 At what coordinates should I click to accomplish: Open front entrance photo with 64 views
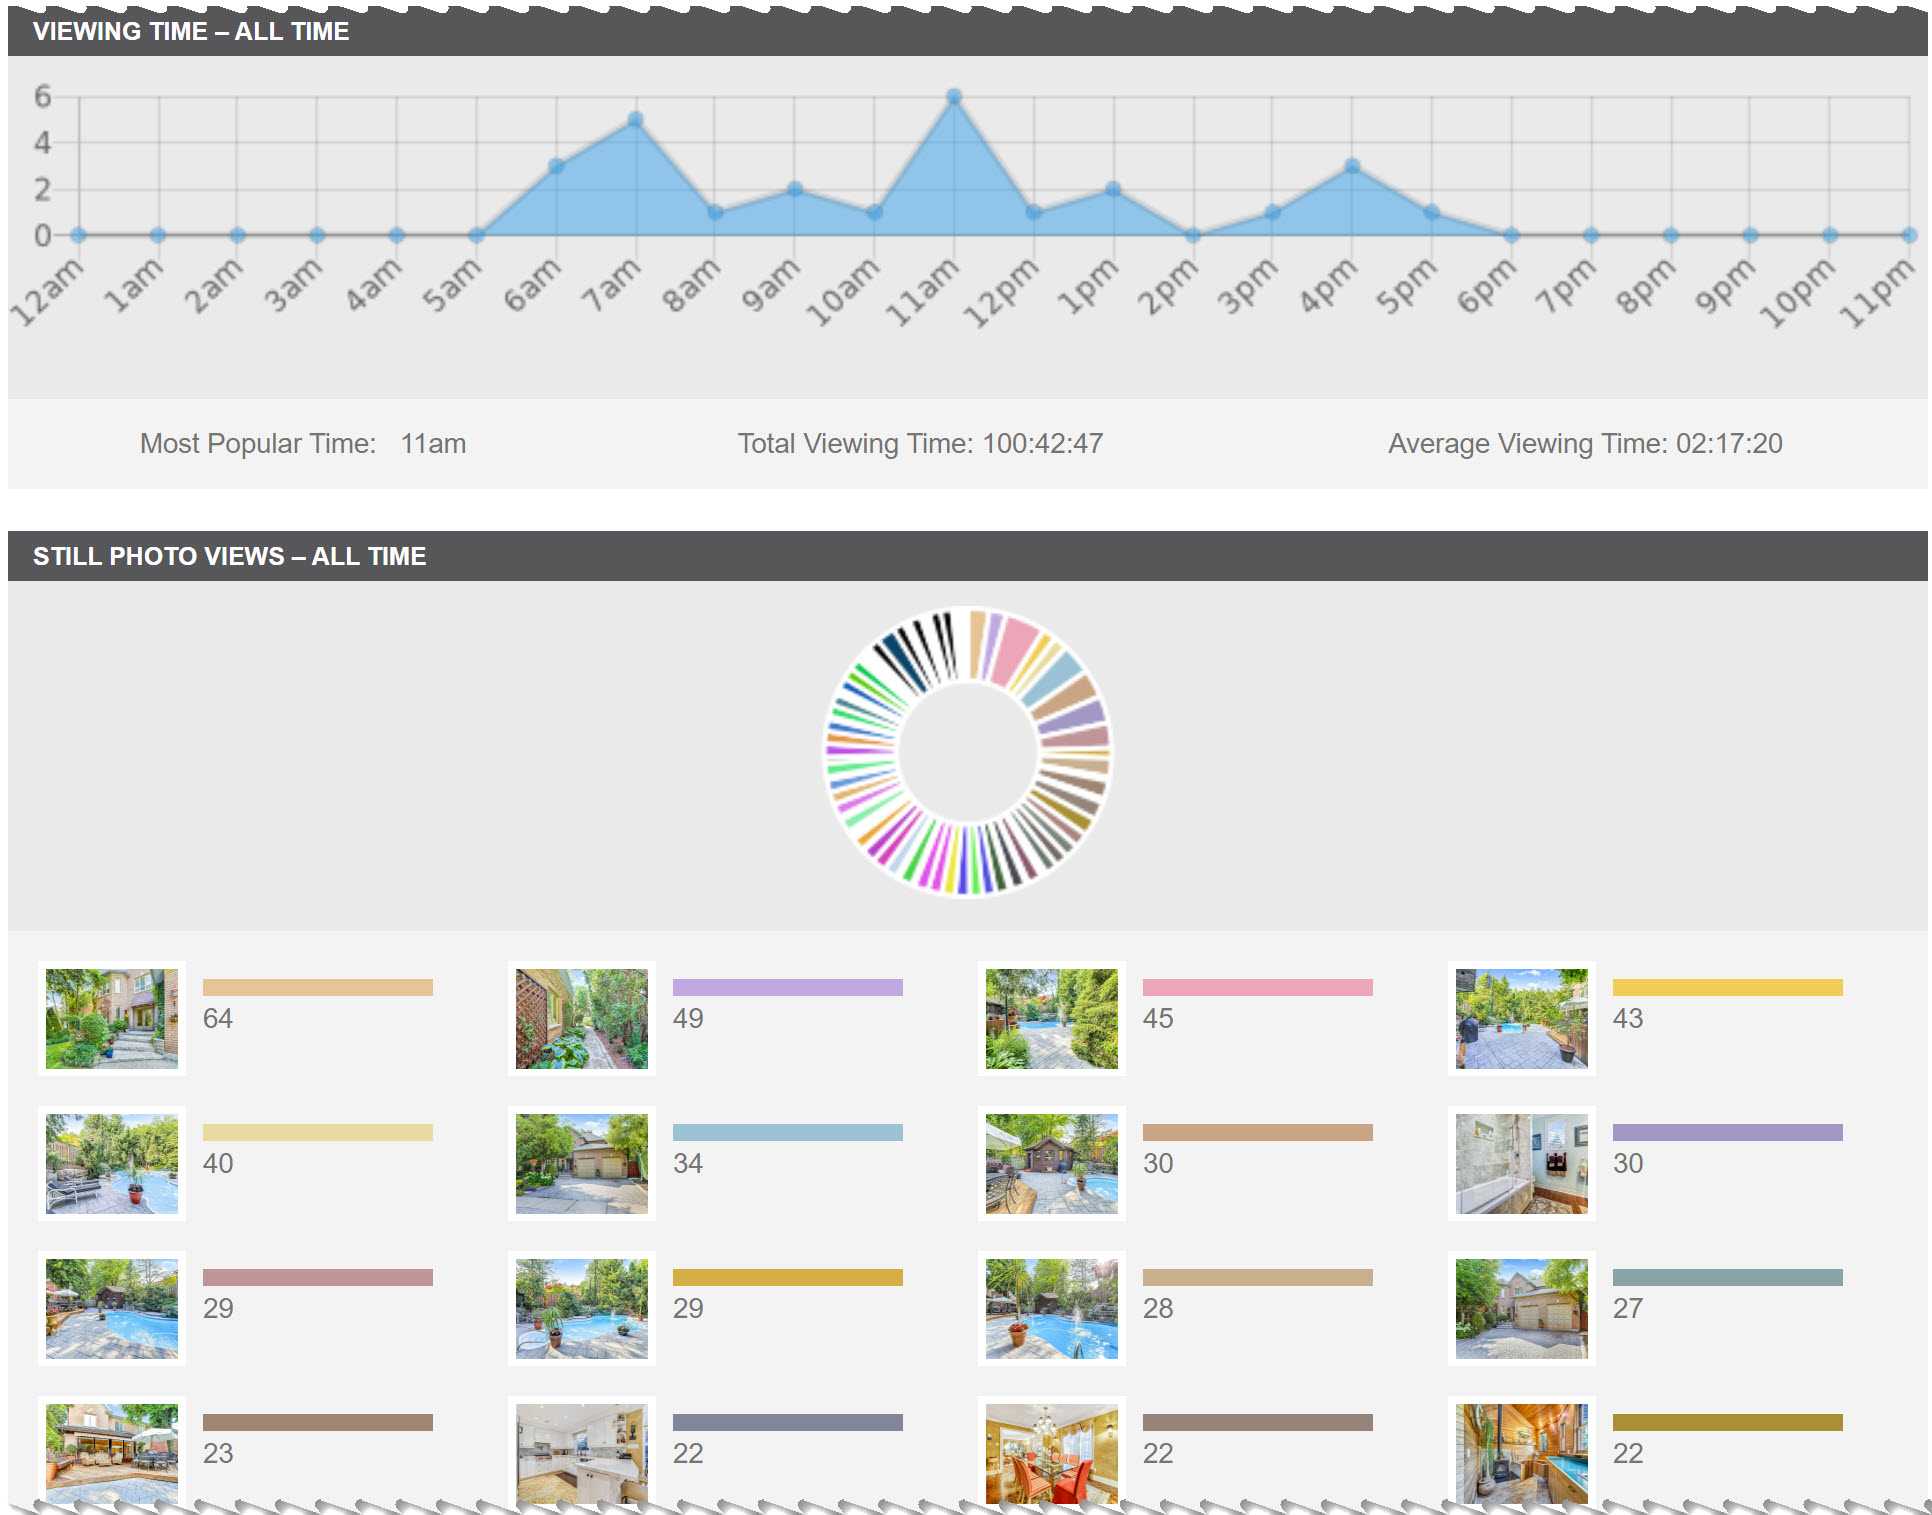[x=112, y=1018]
